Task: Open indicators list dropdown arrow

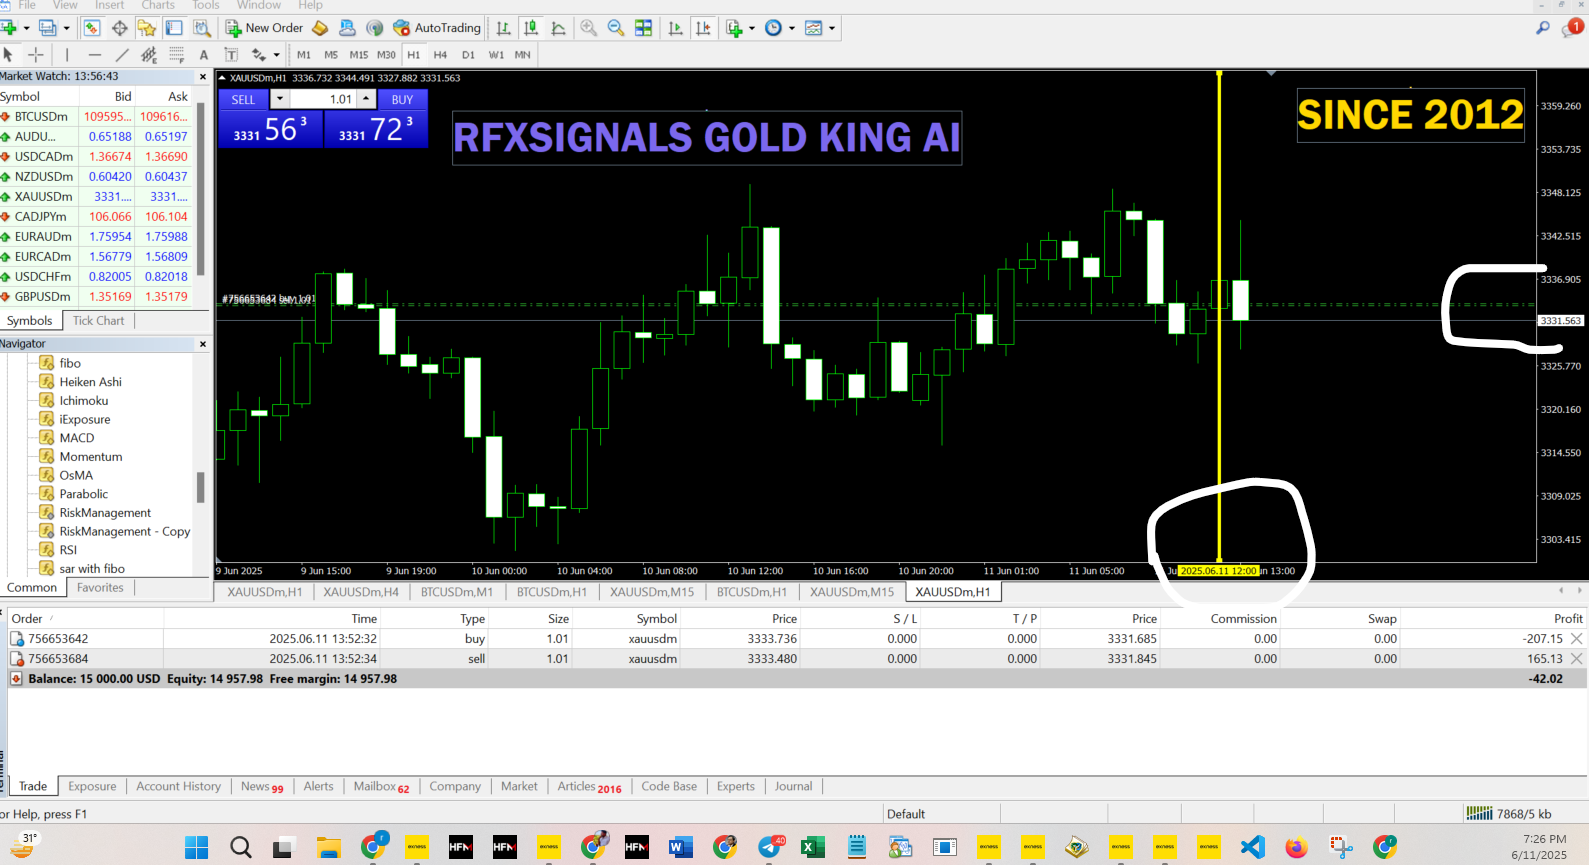Action: [751, 28]
